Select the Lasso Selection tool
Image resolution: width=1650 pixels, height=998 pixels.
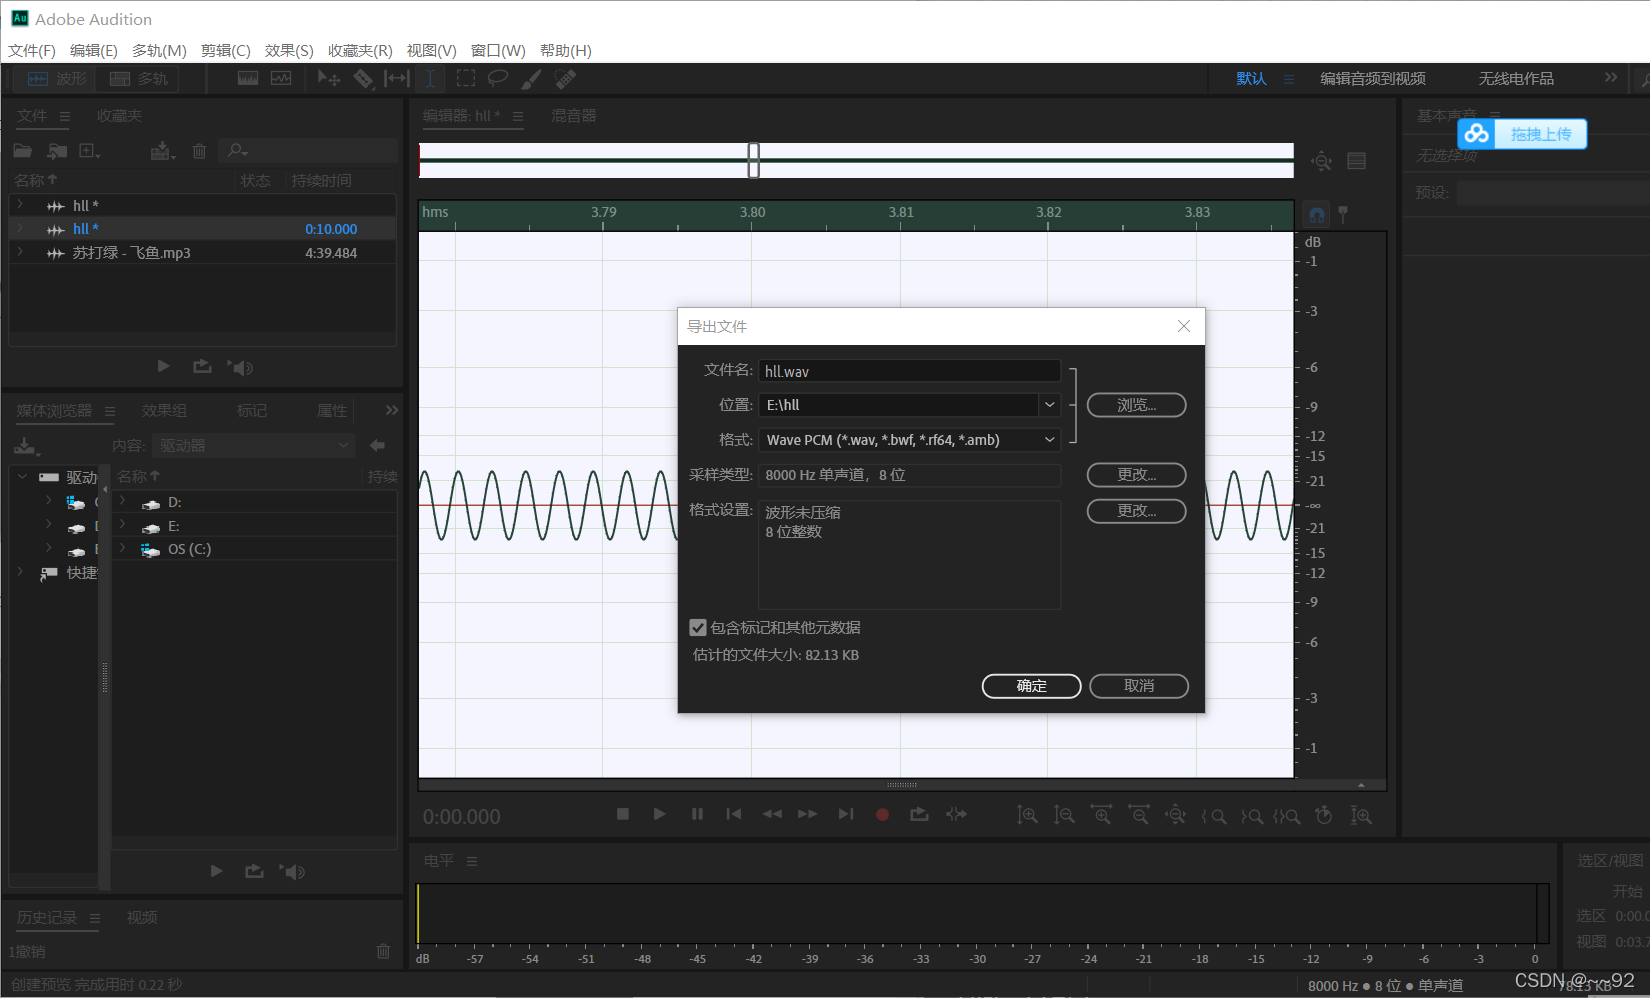point(498,79)
